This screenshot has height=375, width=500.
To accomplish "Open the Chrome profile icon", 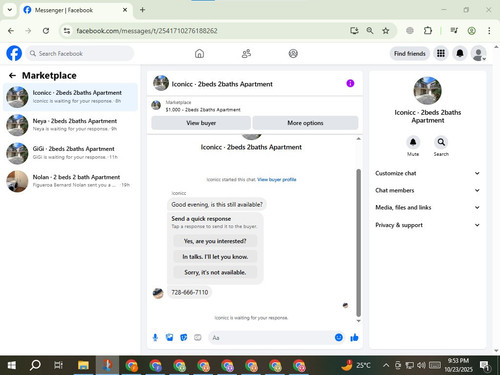I will [471, 31].
